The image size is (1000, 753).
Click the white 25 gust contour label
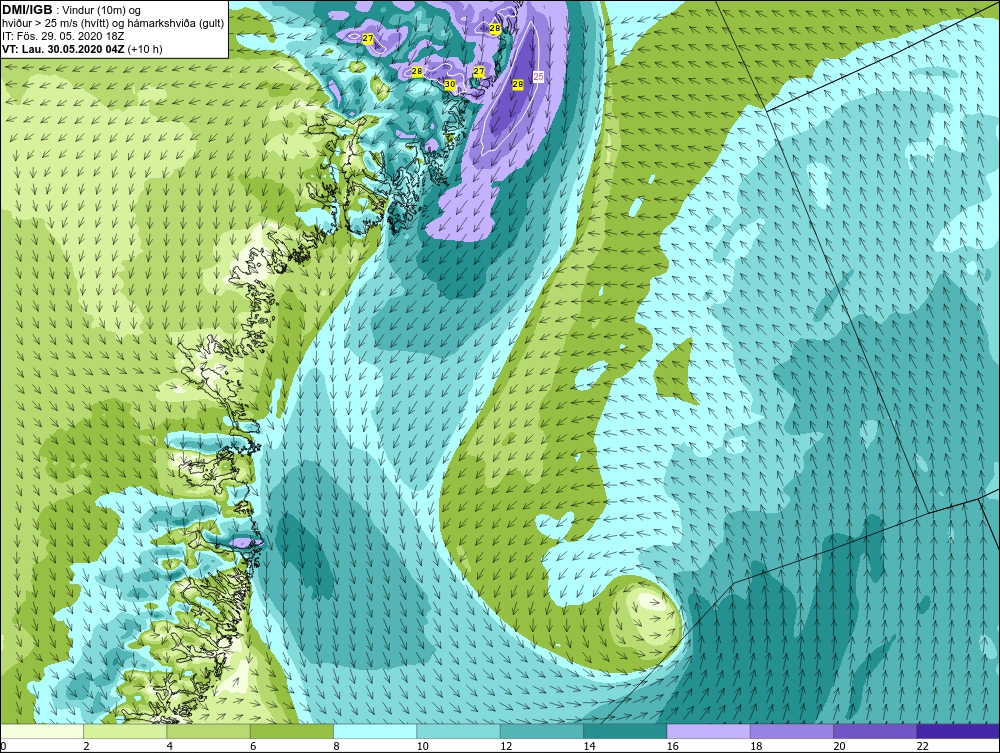coord(538,77)
